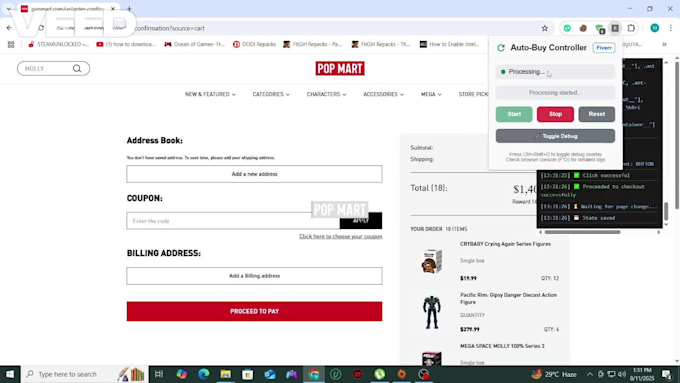Click the debug log vertical scrollbar
Viewport: 680px width, 383px height.
667,211
